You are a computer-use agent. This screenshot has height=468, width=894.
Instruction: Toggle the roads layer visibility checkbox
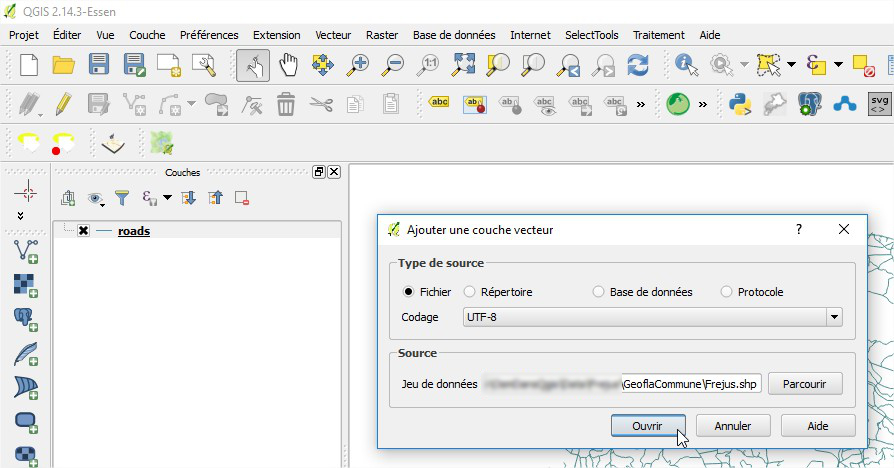pos(83,230)
